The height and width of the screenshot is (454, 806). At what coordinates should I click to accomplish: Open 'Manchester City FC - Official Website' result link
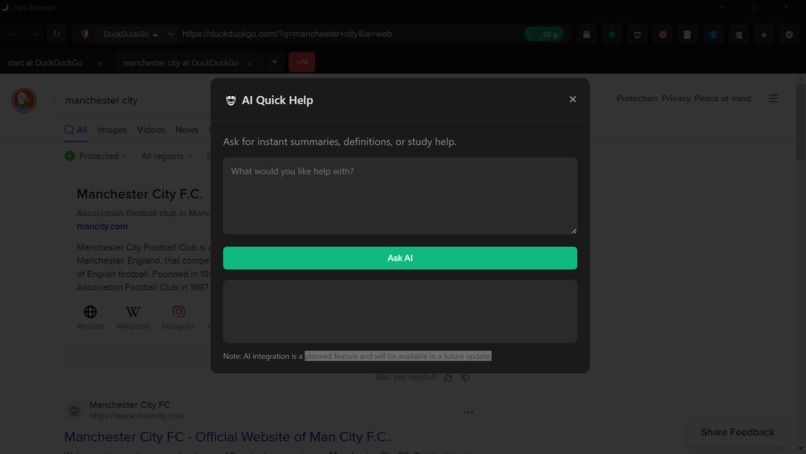point(228,437)
